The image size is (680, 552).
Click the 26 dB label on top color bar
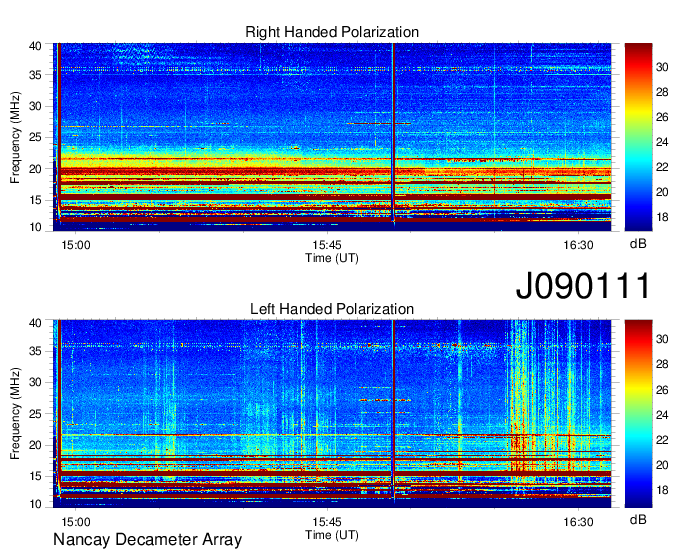(x=662, y=117)
